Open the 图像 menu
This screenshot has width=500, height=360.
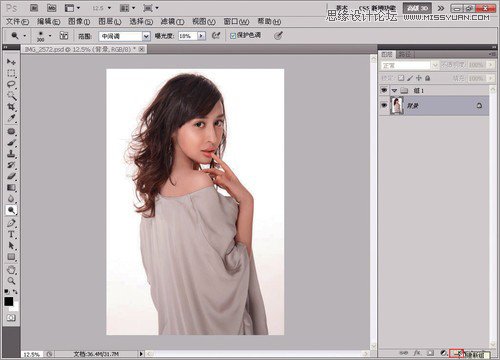point(79,22)
